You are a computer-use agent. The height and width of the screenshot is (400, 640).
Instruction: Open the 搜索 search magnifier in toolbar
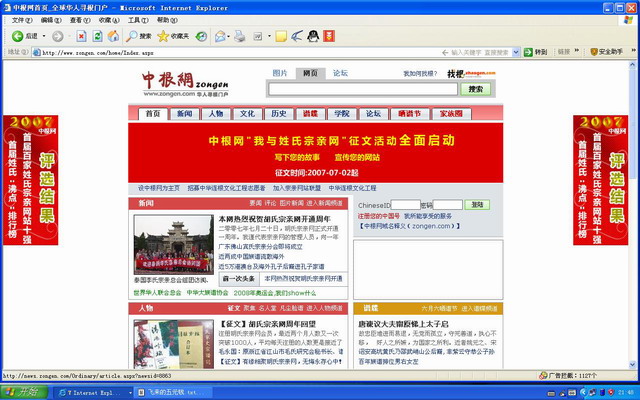point(138,36)
